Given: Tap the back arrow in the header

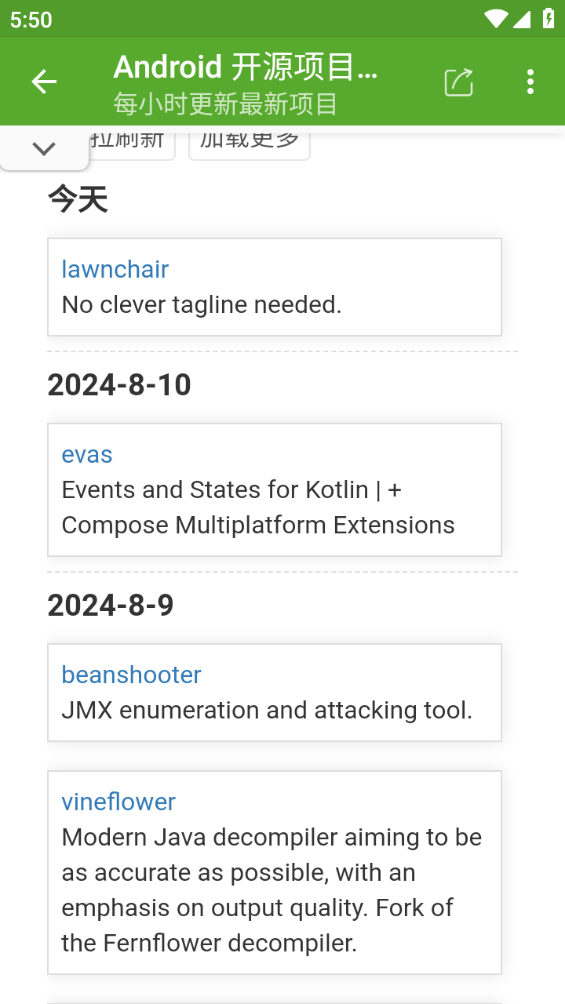Looking at the screenshot, I should pos(44,82).
